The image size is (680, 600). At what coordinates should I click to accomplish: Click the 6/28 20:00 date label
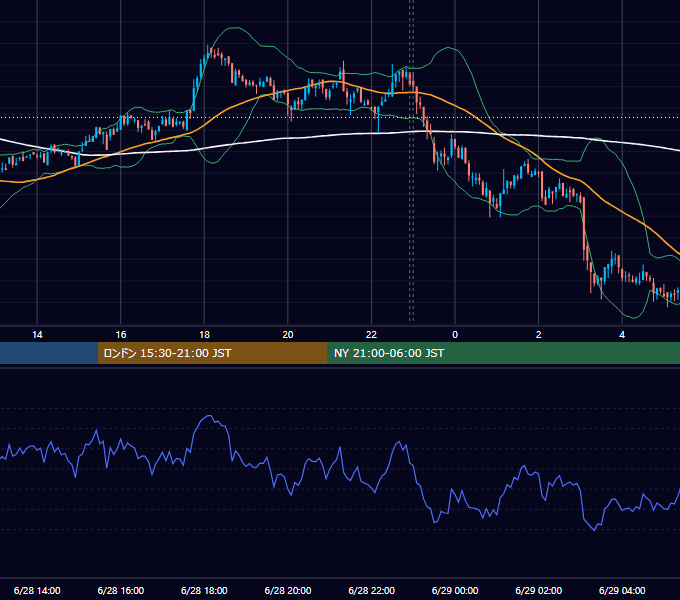click(x=288, y=590)
